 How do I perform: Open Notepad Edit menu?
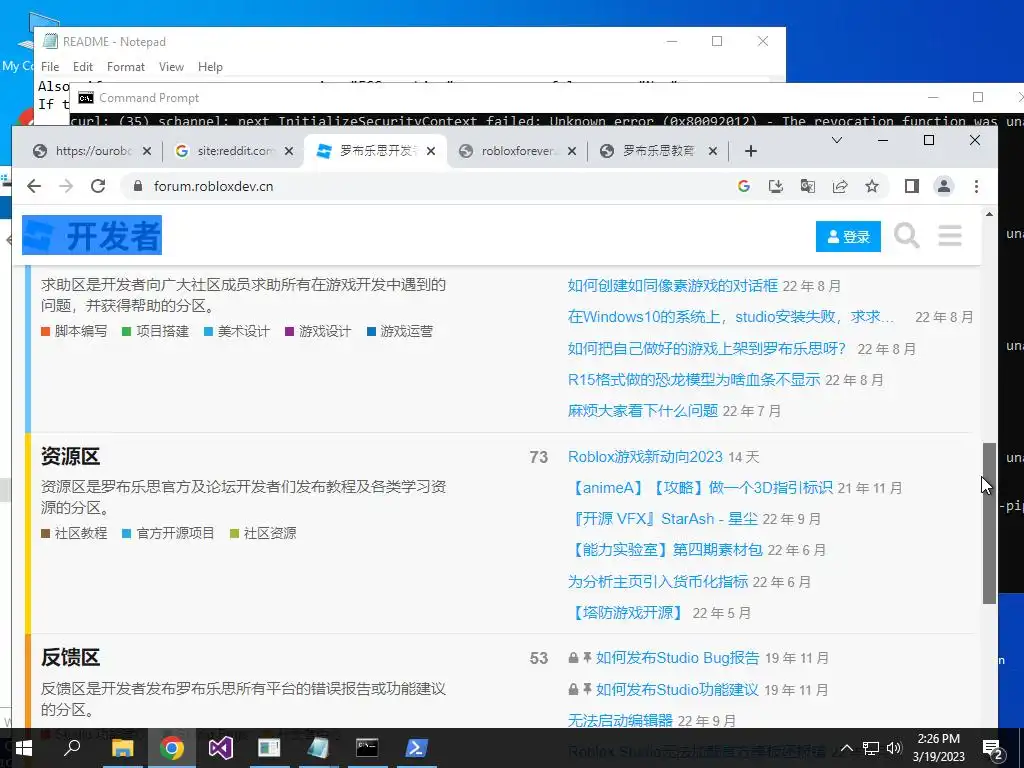pos(82,67)
